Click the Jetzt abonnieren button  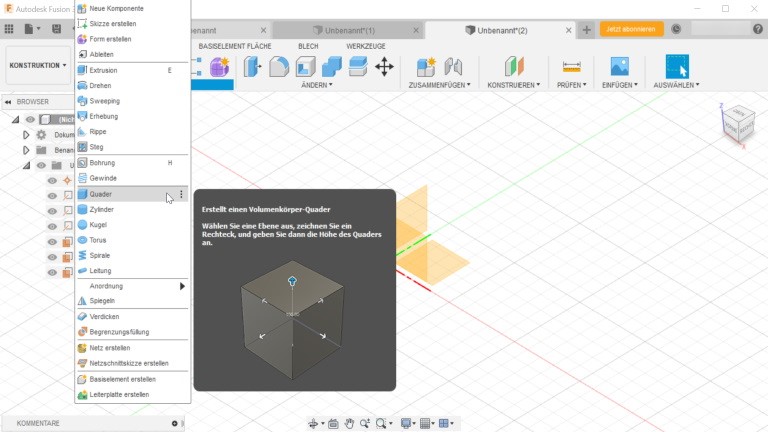click(631, 29)
